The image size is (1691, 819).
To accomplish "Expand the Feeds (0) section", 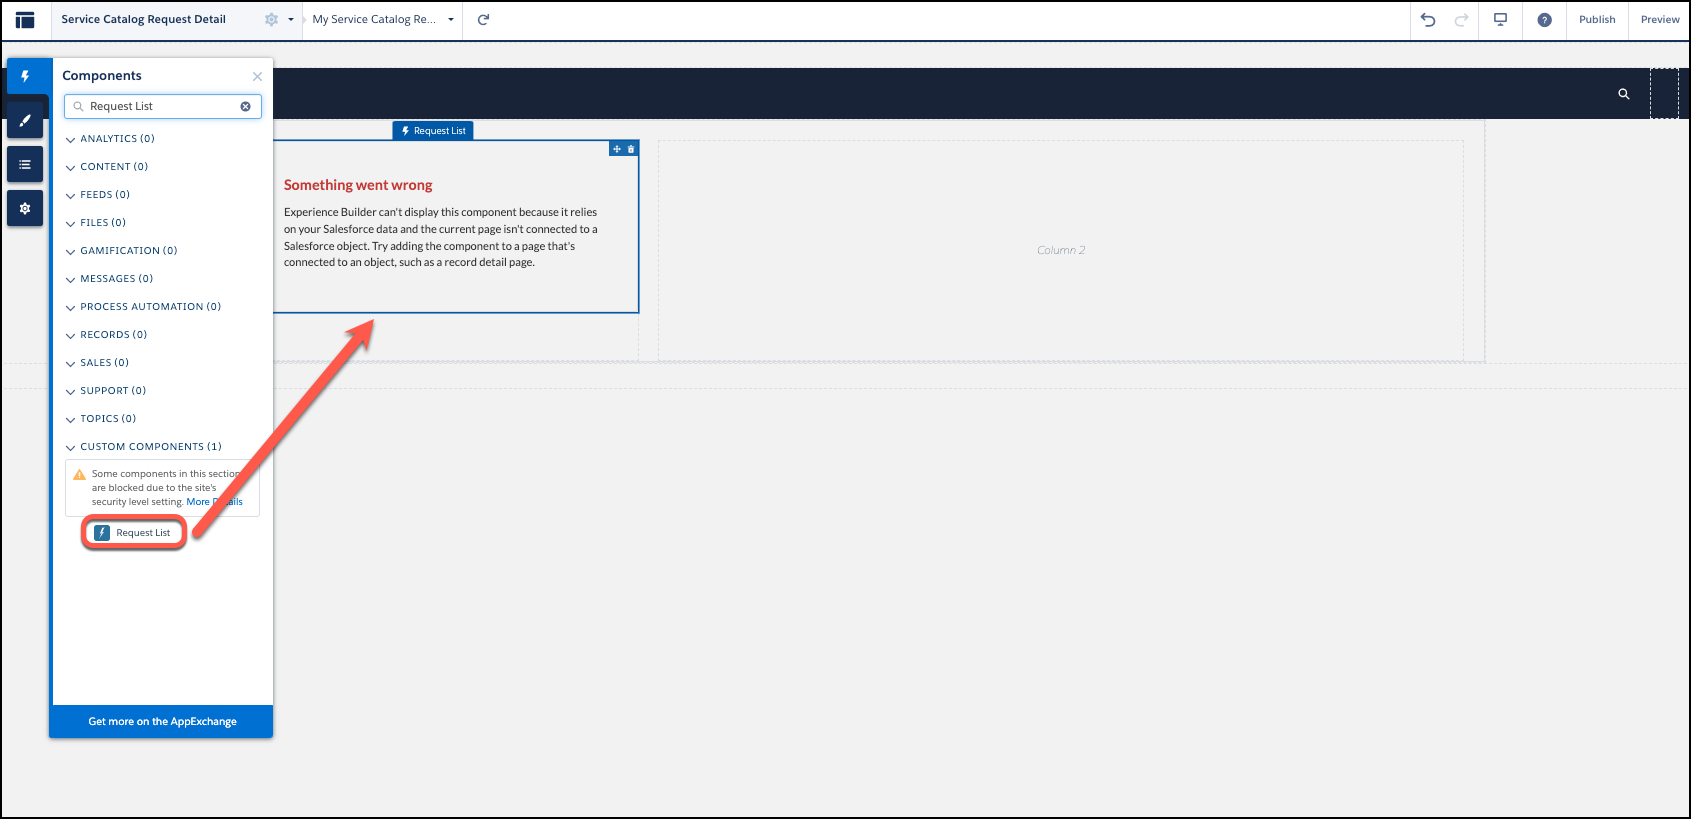I will point(98,195).
